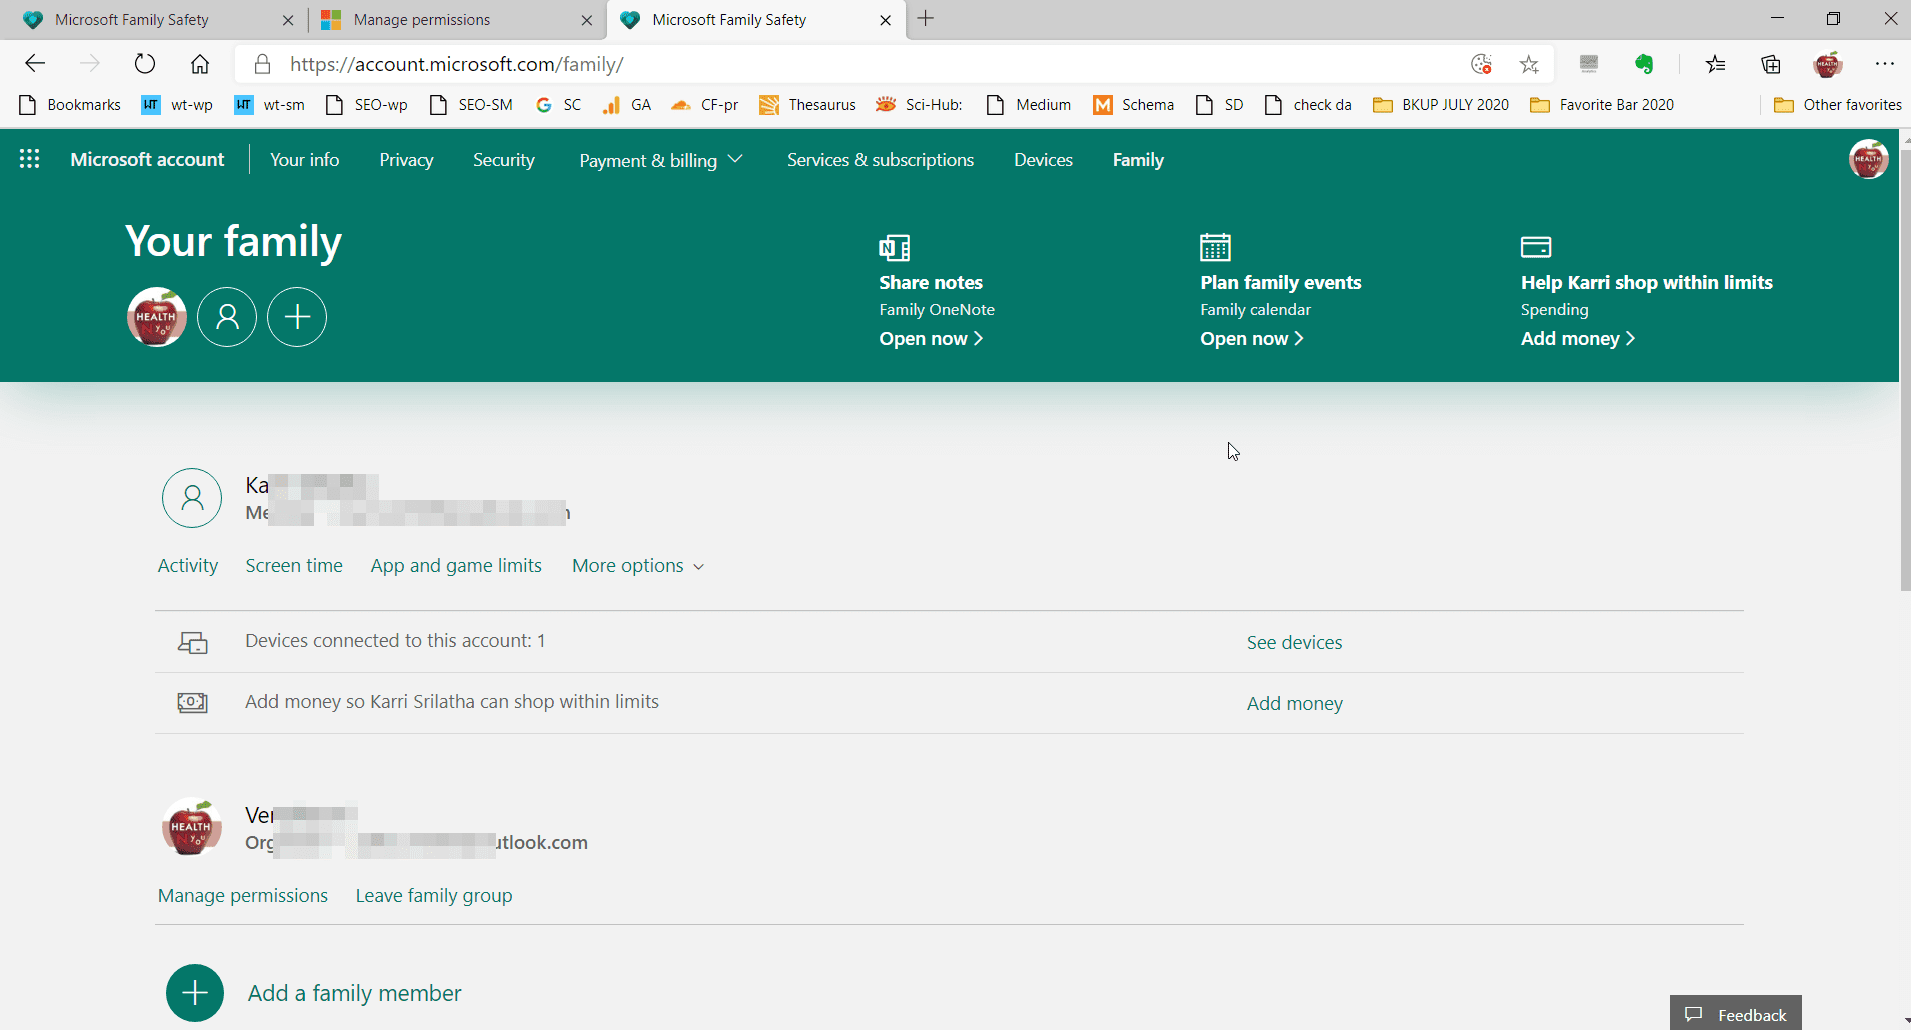Click the green Add a family member plus
Image resolution: width=1911 pixels, height=1030 pixels.
[195, 993]
